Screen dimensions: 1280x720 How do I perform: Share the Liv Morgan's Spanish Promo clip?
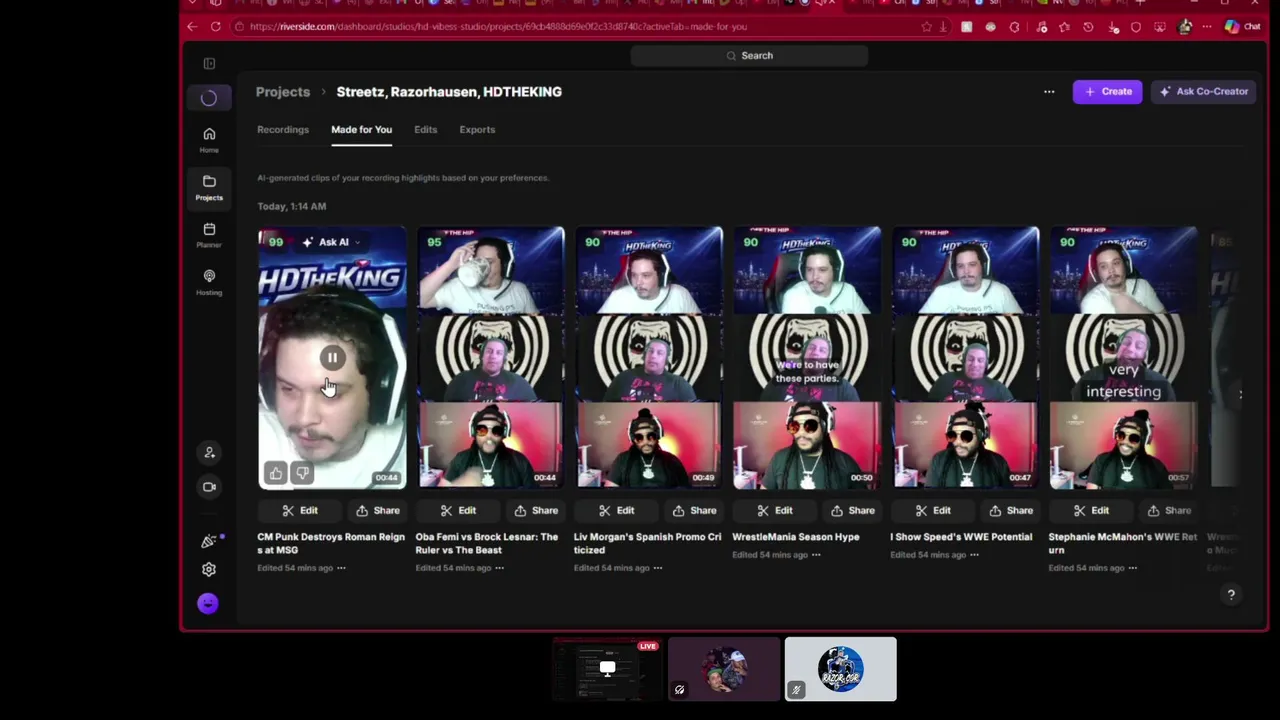pyautogui.click(x=694, y=511)
